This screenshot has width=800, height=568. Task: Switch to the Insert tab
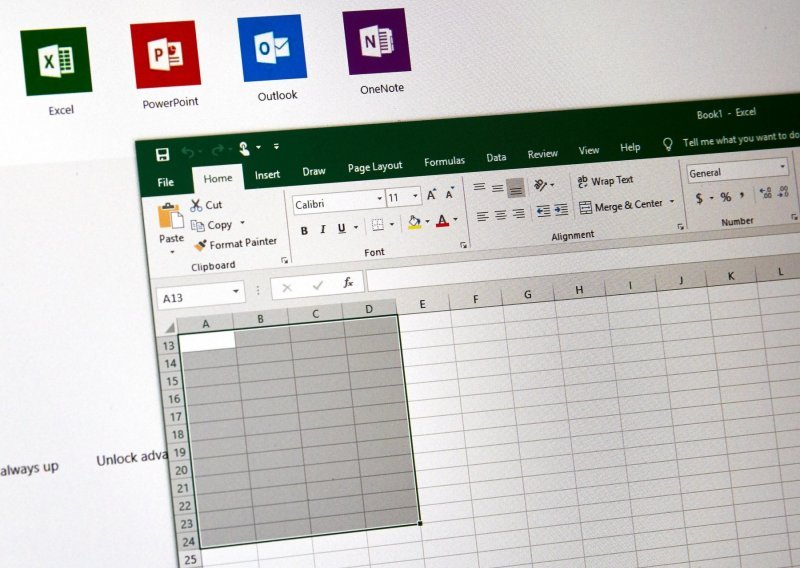pyautogui.click(x=267, y=175)
